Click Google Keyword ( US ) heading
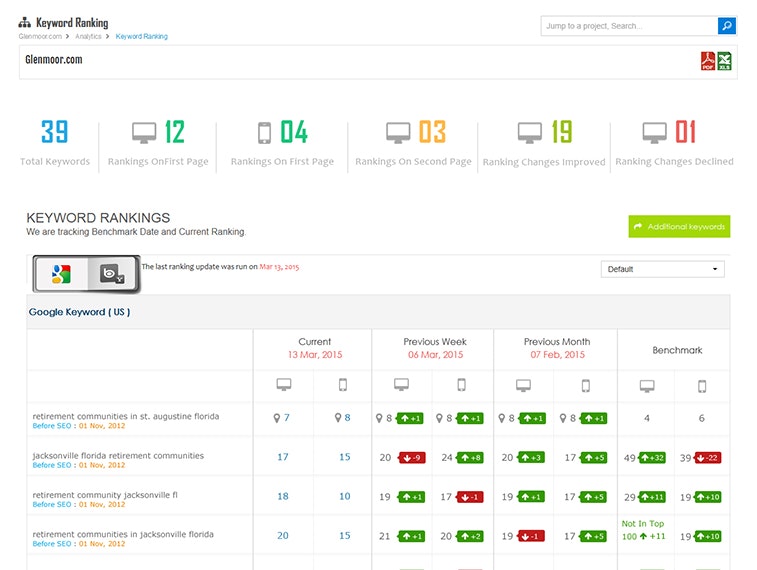The width and height of the screenshot is (757, 570). [79, 312]
